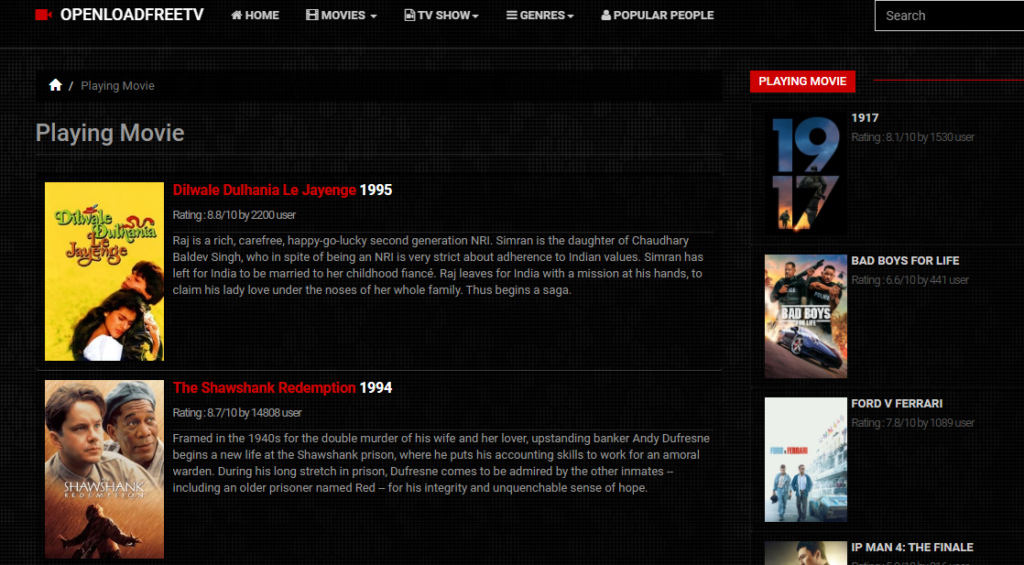Click the rating 7.8/10 by 1089 user text

point(913,423)
